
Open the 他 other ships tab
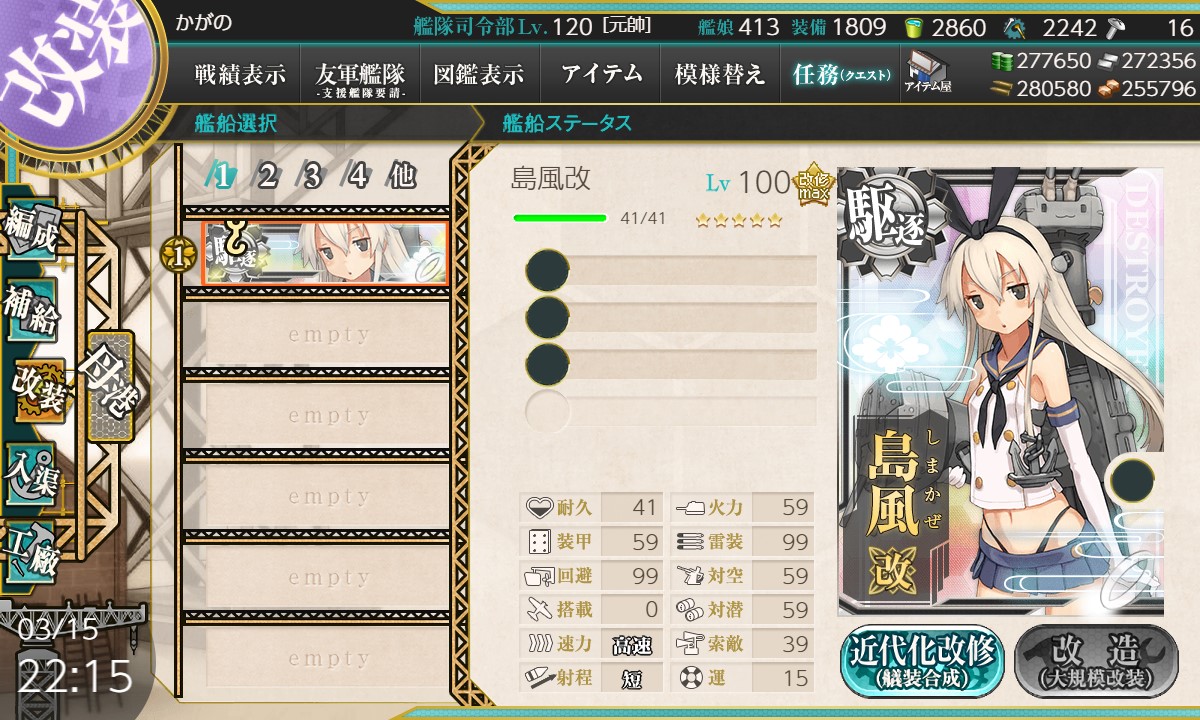[402, 176]
